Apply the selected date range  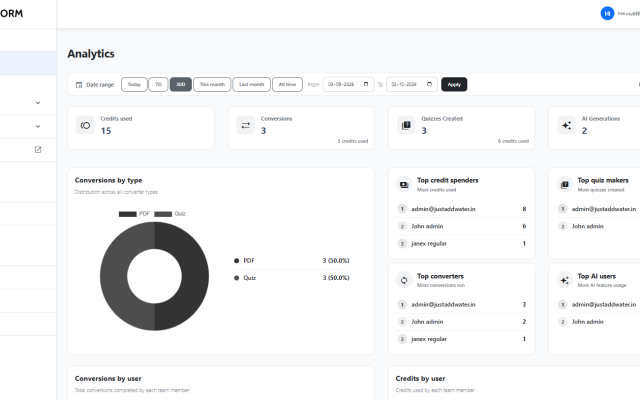pyautogui.click(x=454, y=84)
